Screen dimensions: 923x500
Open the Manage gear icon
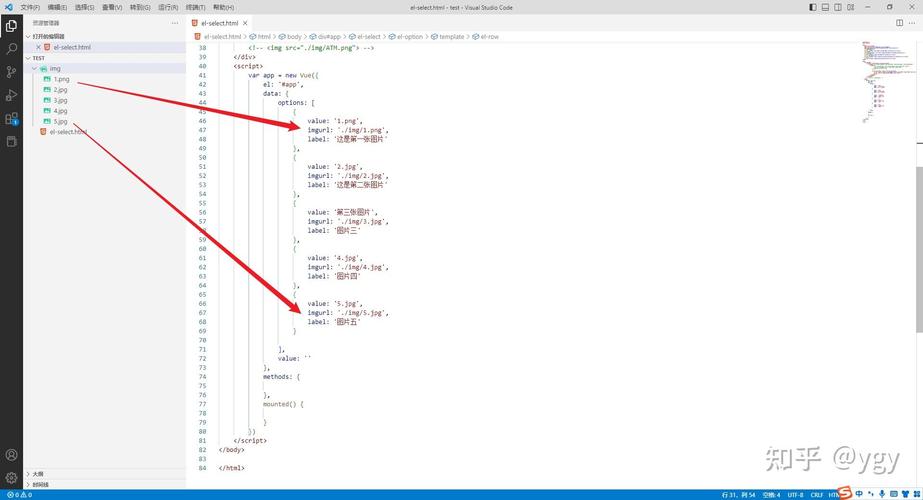point(11,478)
